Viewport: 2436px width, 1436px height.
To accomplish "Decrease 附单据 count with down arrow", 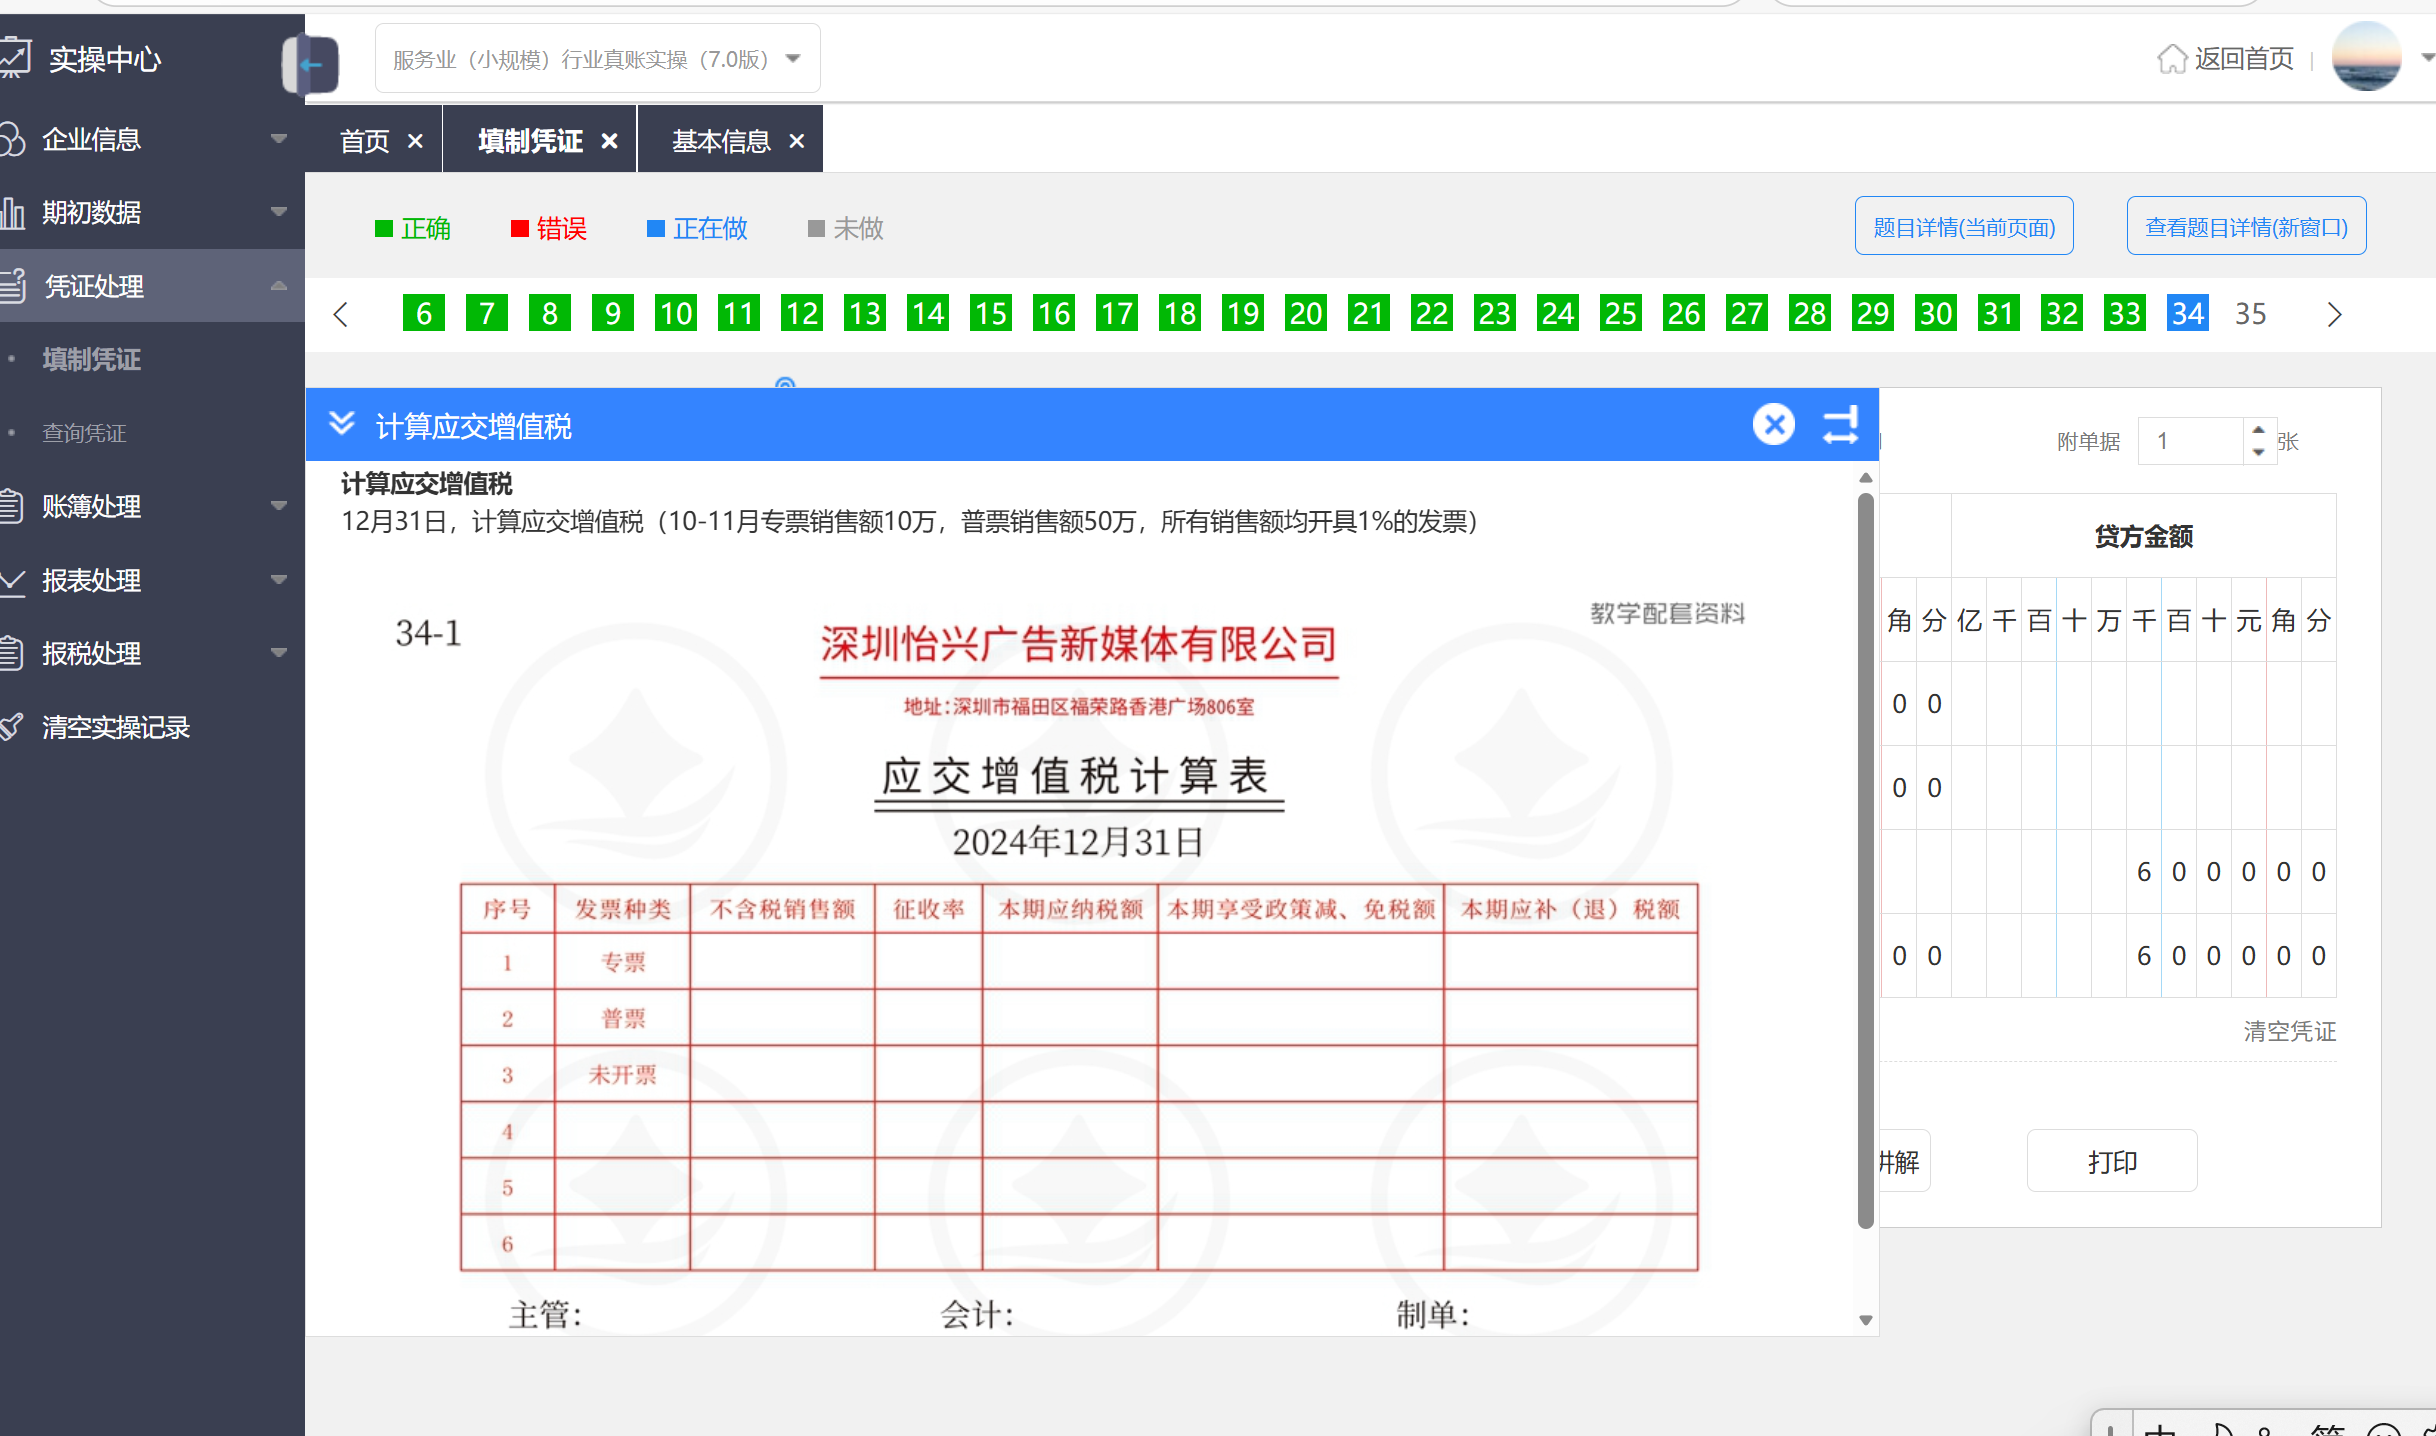I will (2258, 452).
